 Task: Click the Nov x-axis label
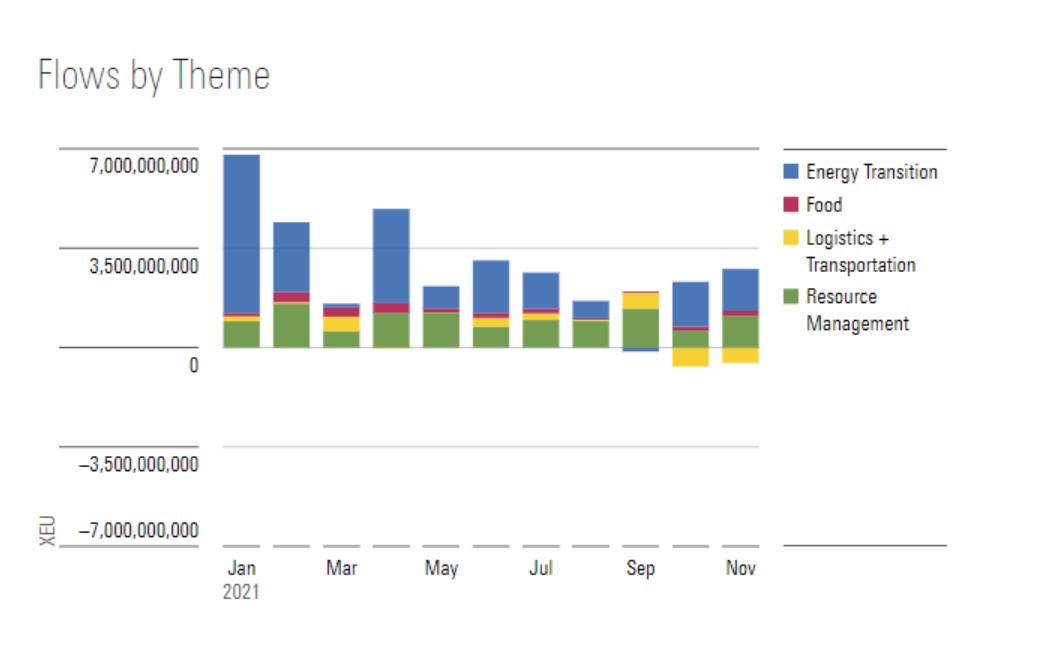tap(741, 568)
